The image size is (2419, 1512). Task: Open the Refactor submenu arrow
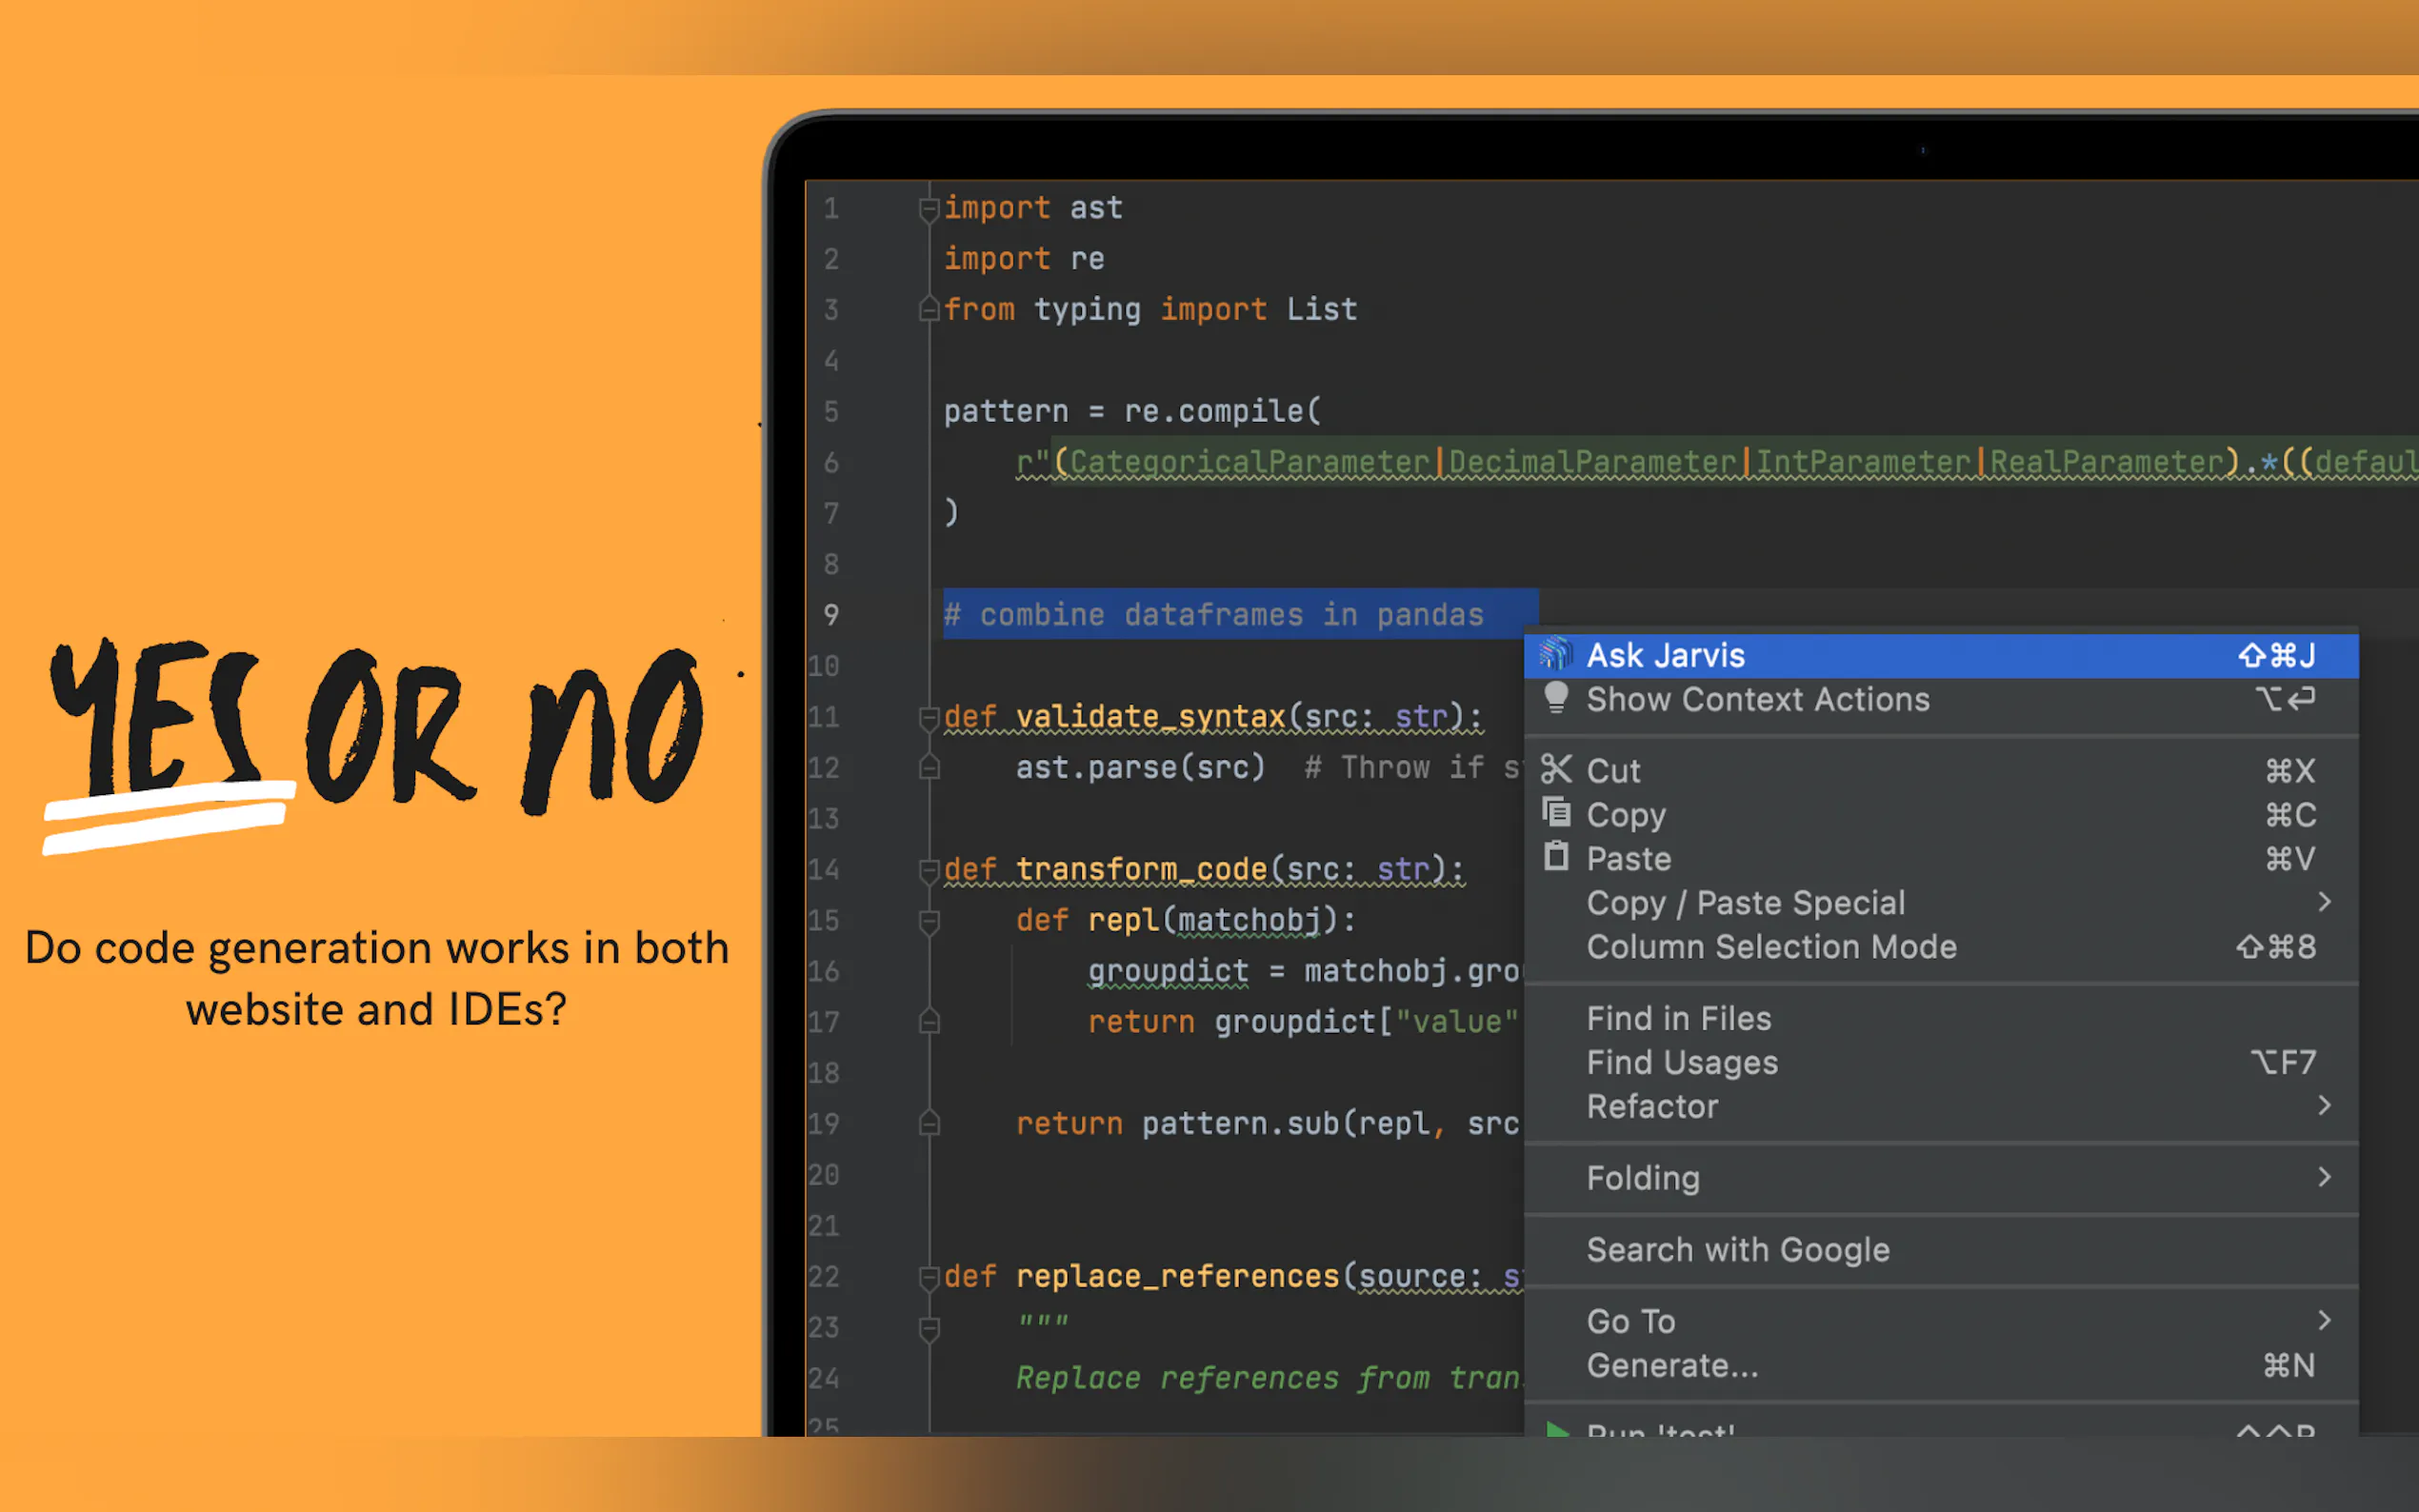coord(2323,1105)
